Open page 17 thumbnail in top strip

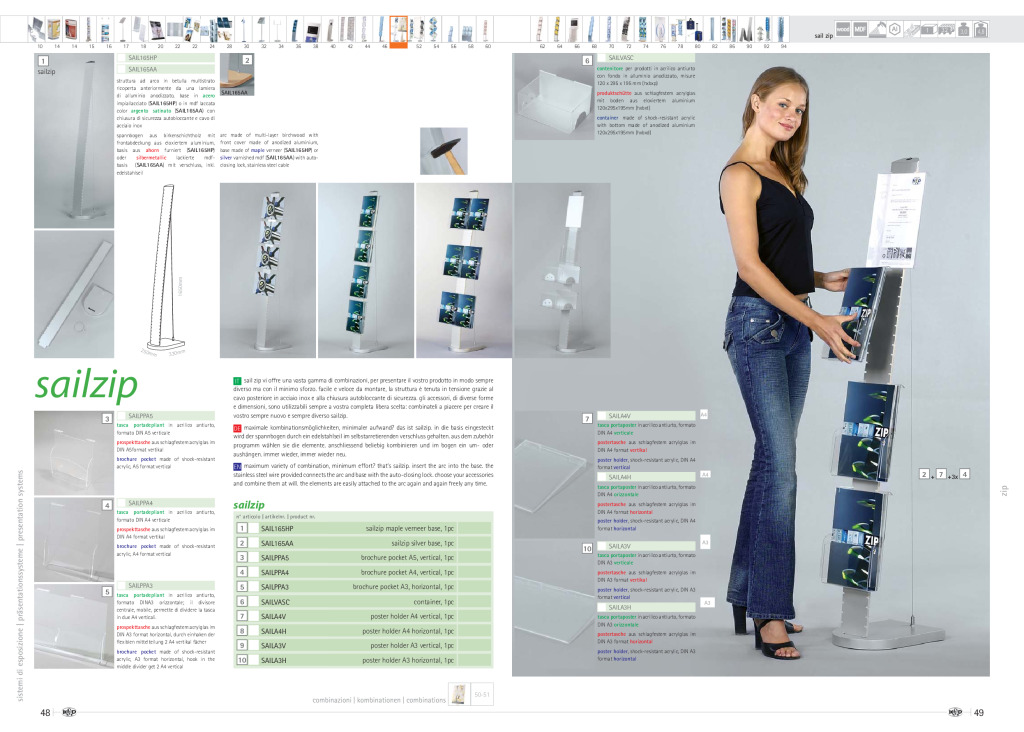click(123, 29)
